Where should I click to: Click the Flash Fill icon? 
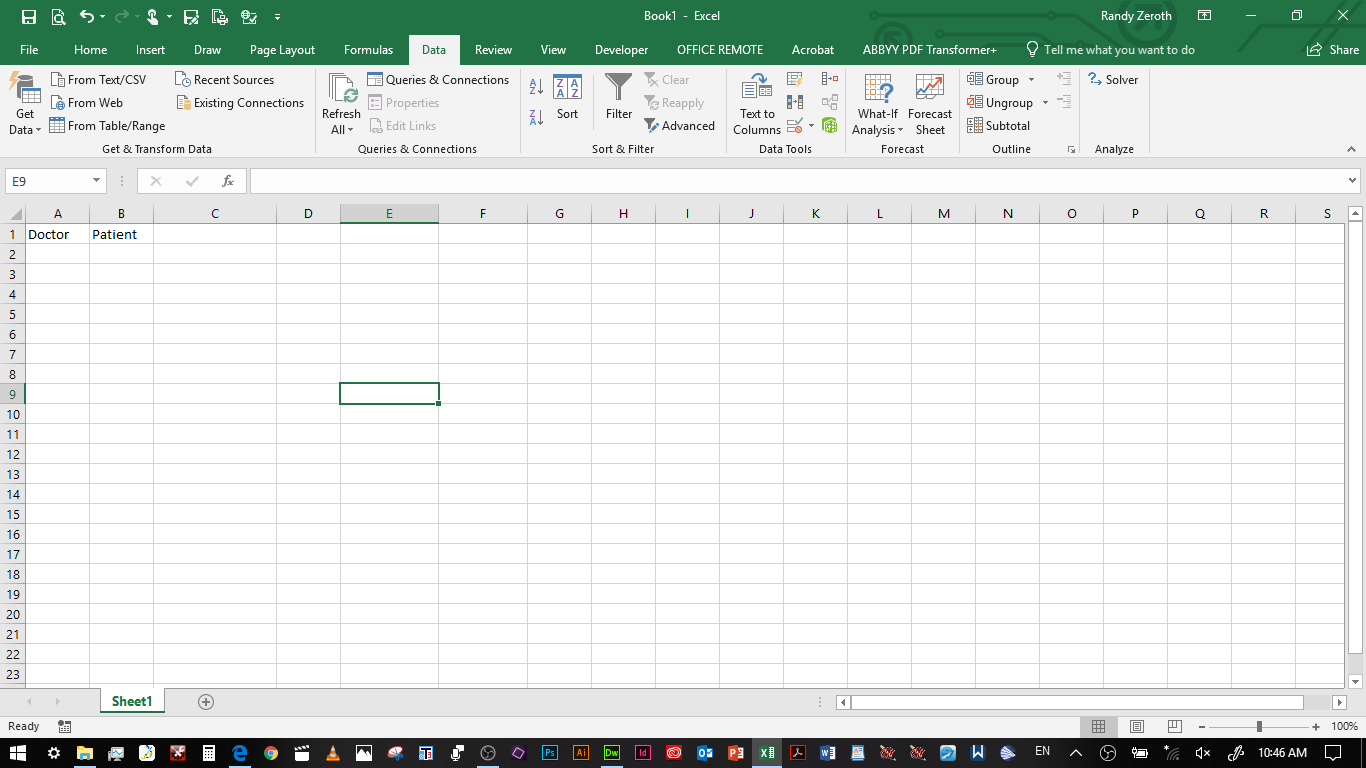click(794, 79)
